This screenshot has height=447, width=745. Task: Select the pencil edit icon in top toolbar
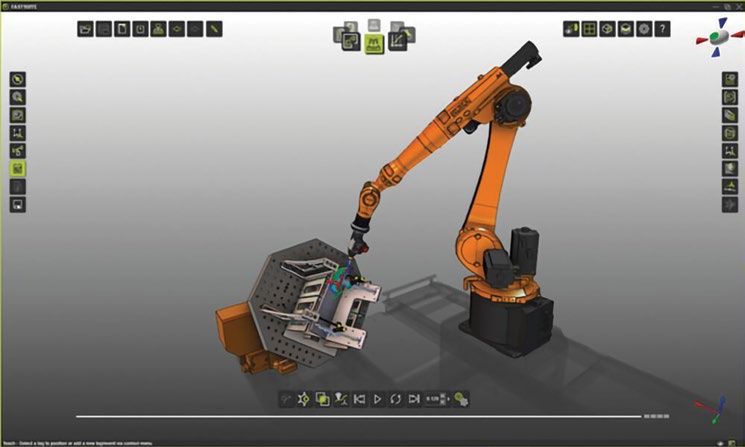[x=214, y=29]
